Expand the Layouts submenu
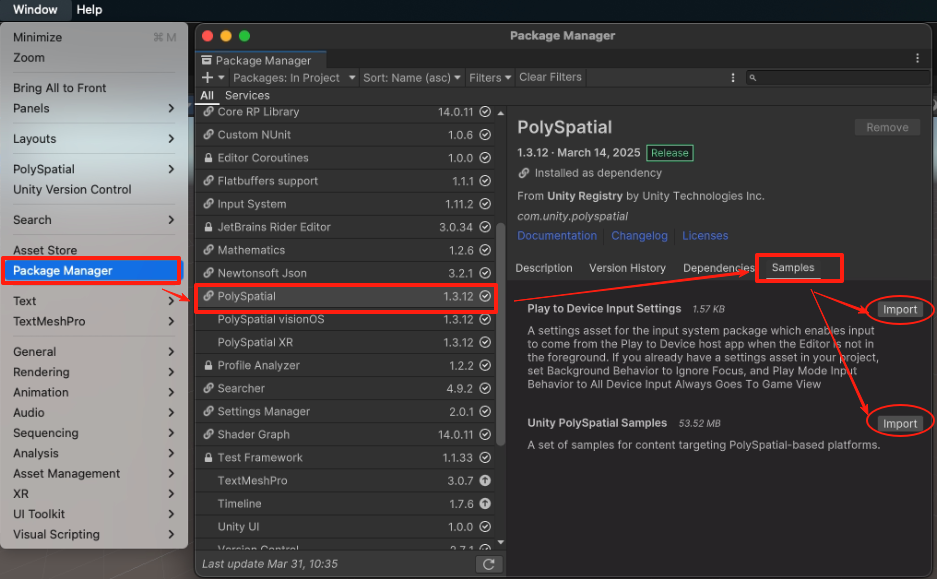Image resolution: width=937 pixels, height=579 pixels. 171,139
